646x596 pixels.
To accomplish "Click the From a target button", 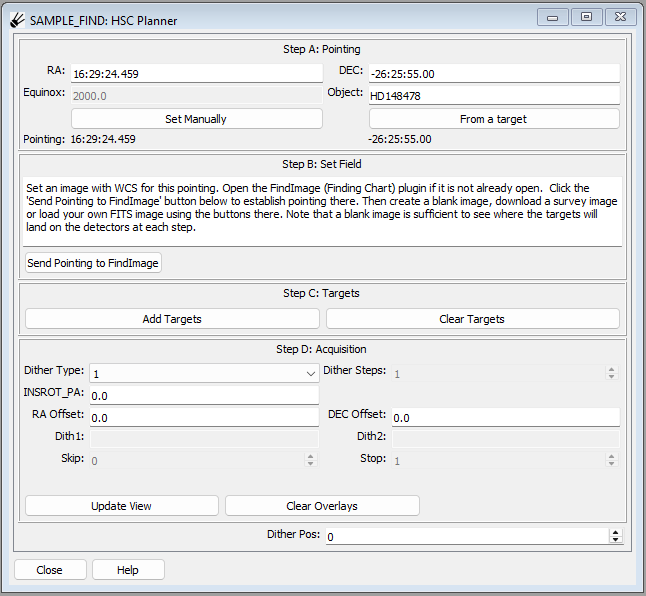I will coord(494,119).
